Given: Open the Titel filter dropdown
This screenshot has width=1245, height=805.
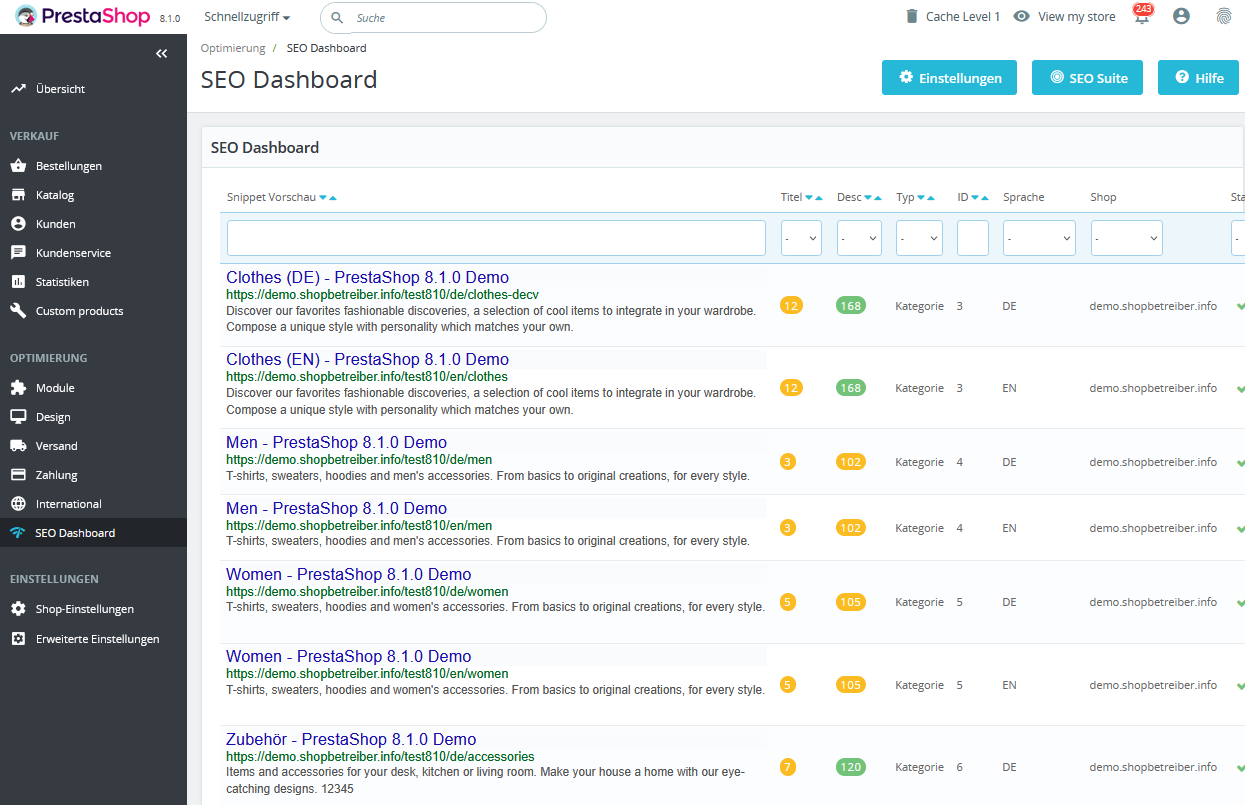Looking at the screenshot, I should 801,238.
